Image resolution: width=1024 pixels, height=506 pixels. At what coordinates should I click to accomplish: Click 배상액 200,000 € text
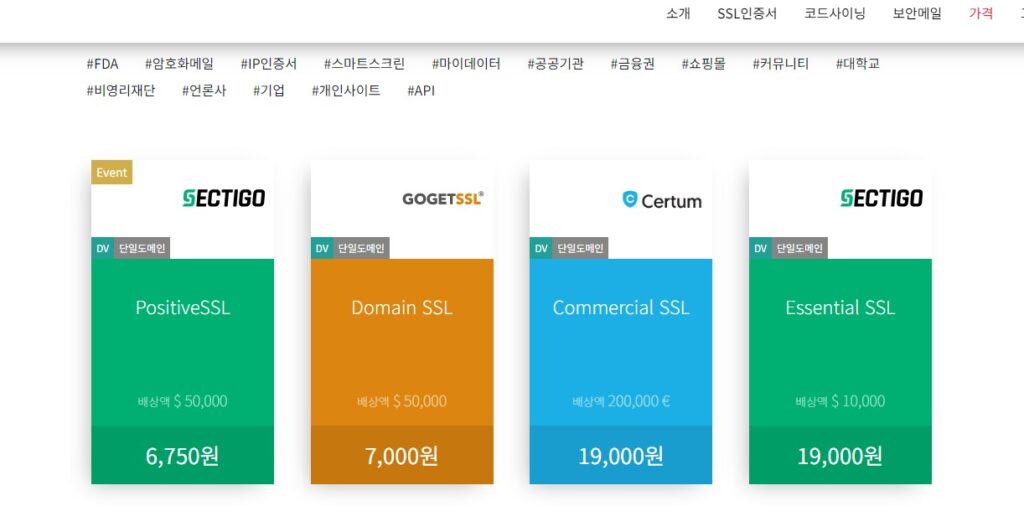click(x=621, y=401)
